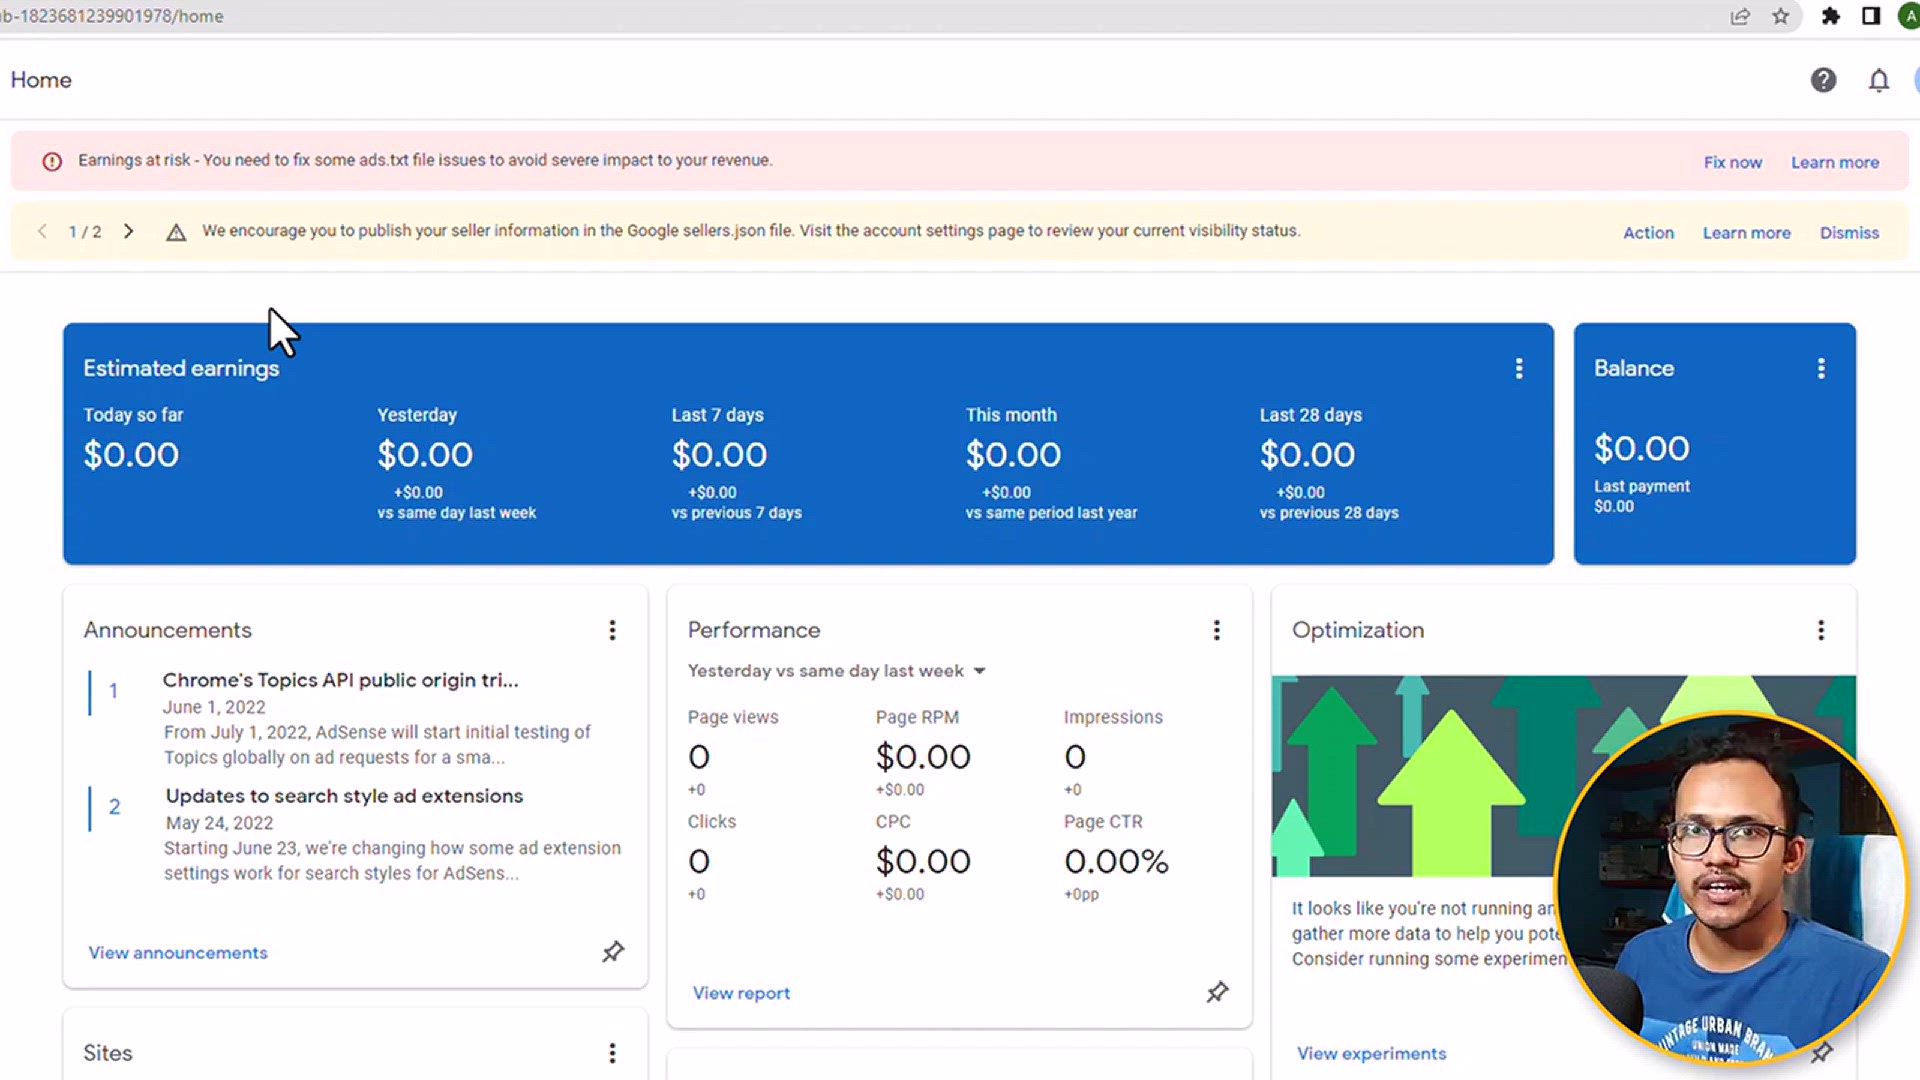Open the Help question mark icon
This screenshot has height=1080, width=1920.
(1823, 80)
